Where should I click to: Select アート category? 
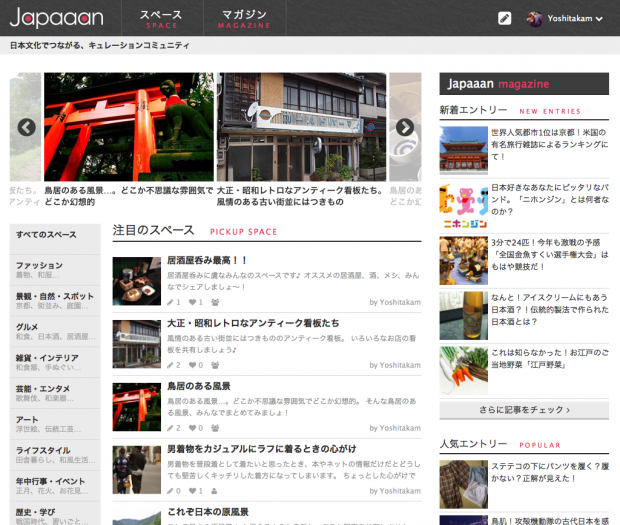click(x=55, y=424)
